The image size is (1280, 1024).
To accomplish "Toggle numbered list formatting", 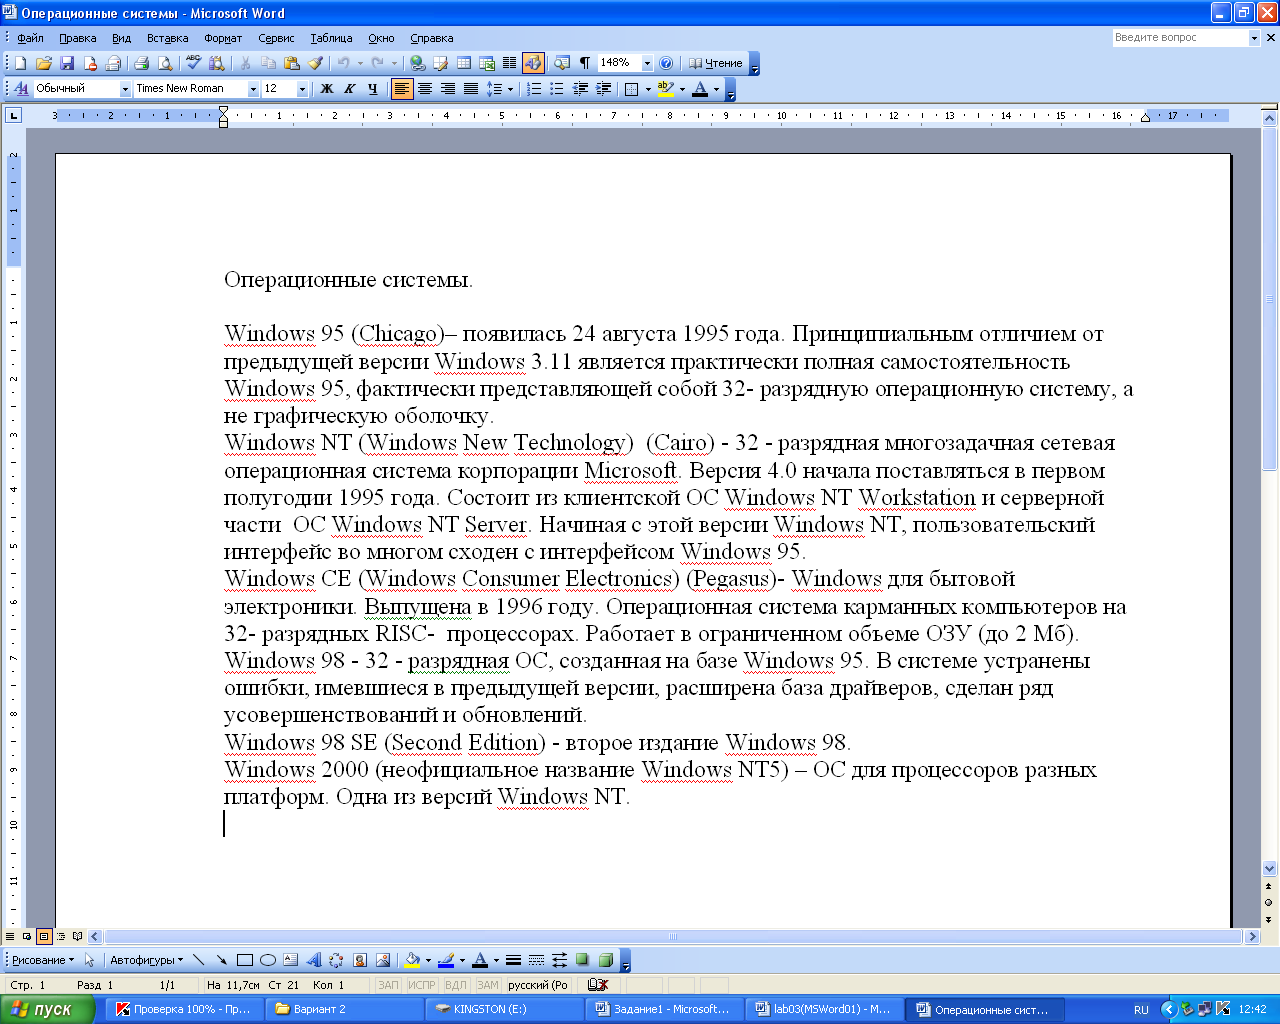I will 534,89.
